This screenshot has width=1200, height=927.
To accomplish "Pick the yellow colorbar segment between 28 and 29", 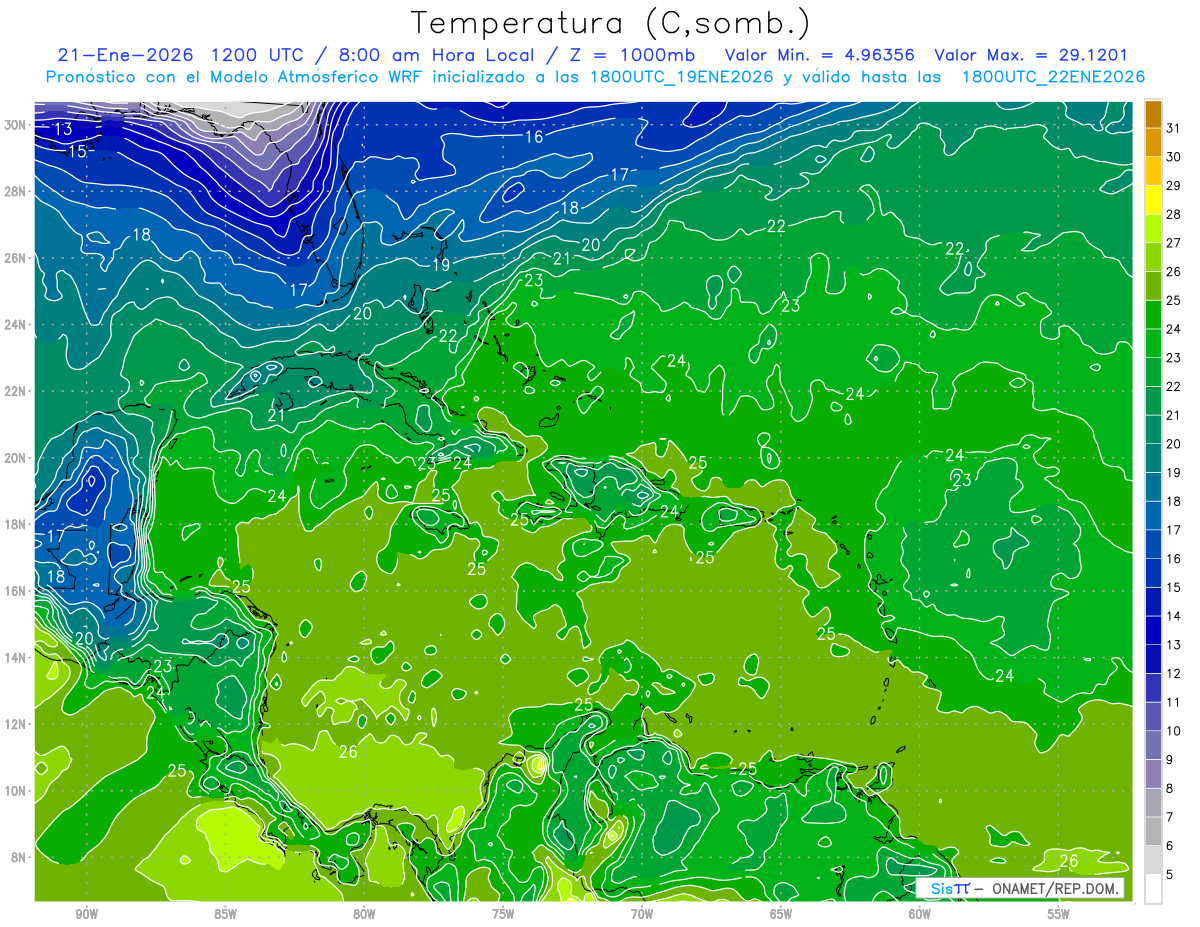I will click(x=1153, y=200).
